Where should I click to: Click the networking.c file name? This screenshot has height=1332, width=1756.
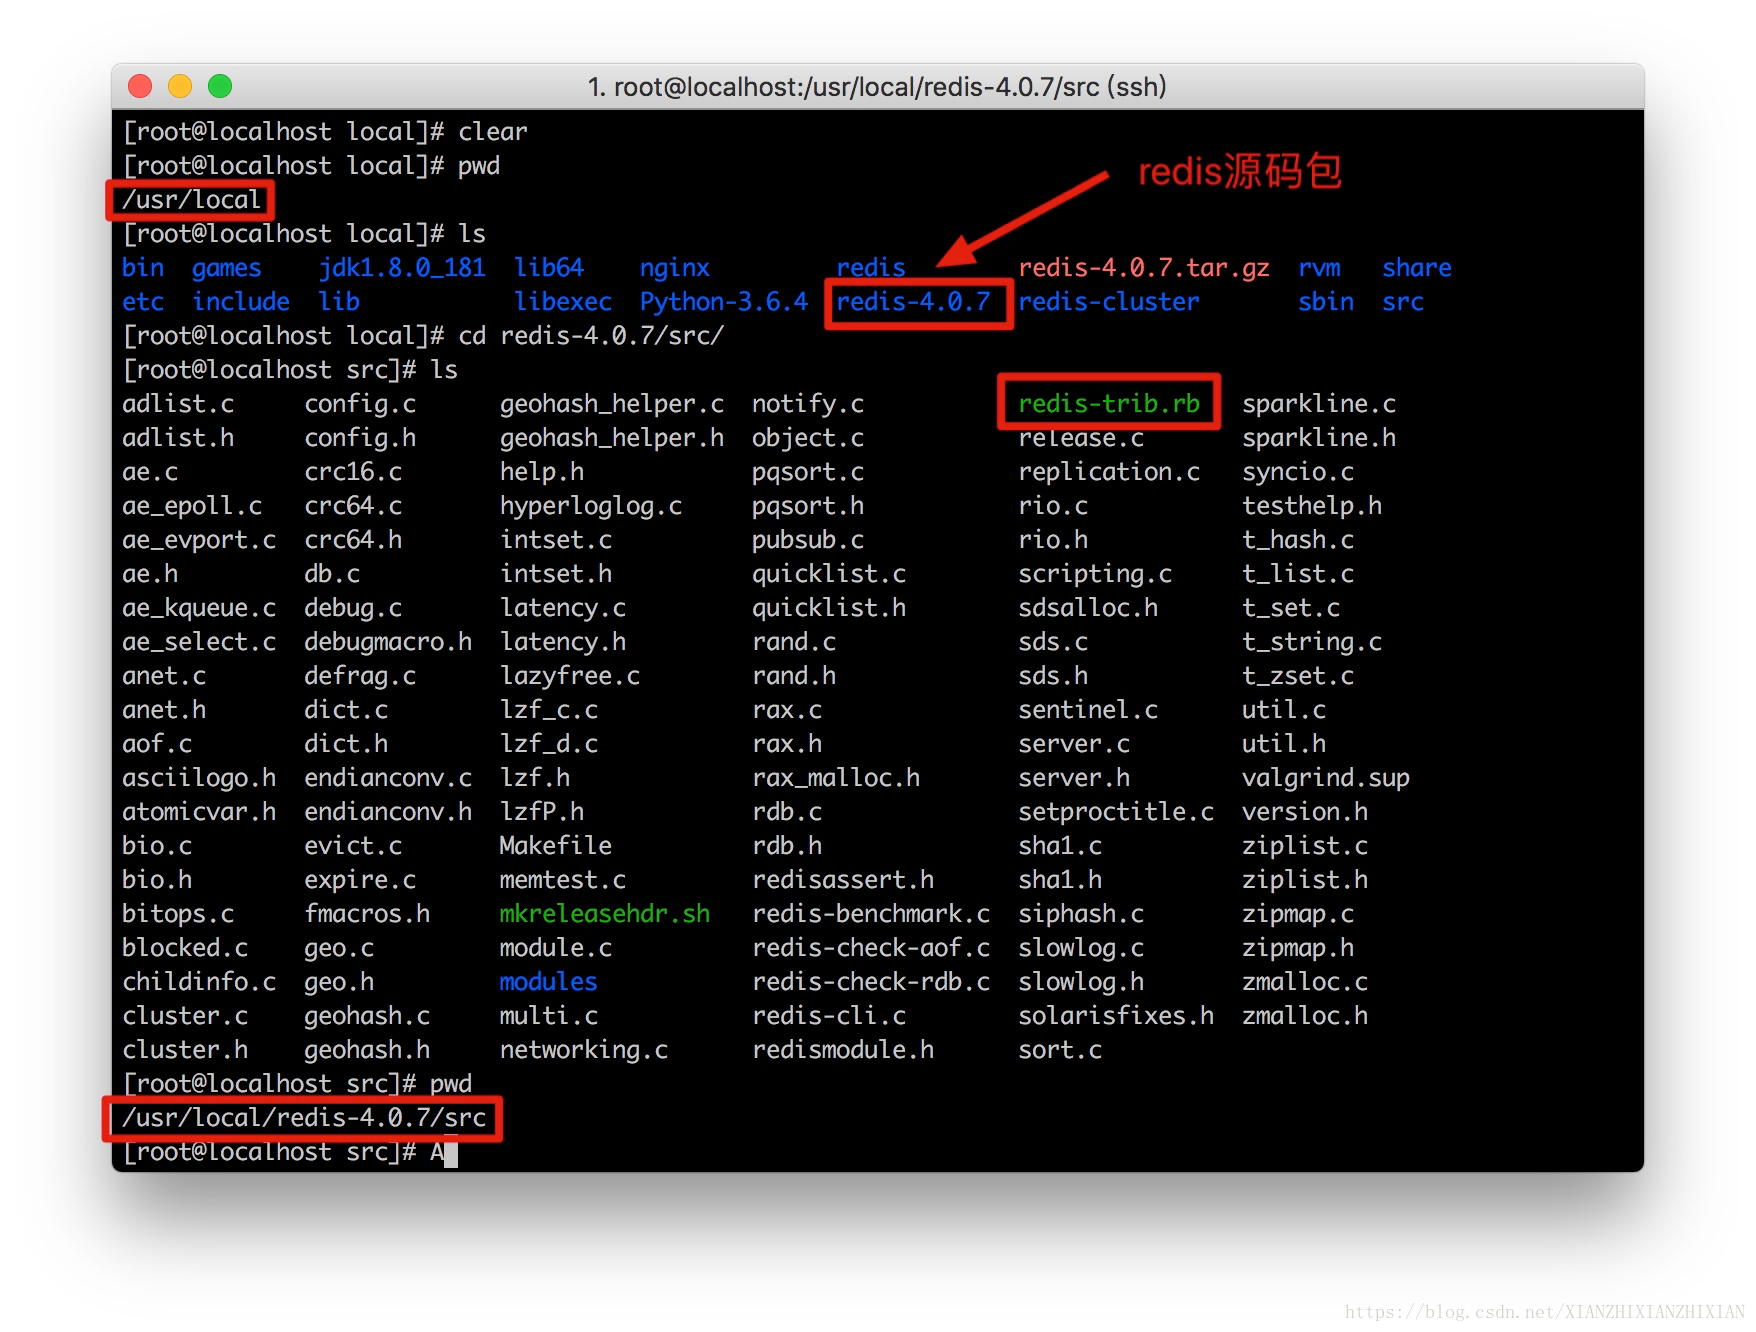coord(584,1050)
